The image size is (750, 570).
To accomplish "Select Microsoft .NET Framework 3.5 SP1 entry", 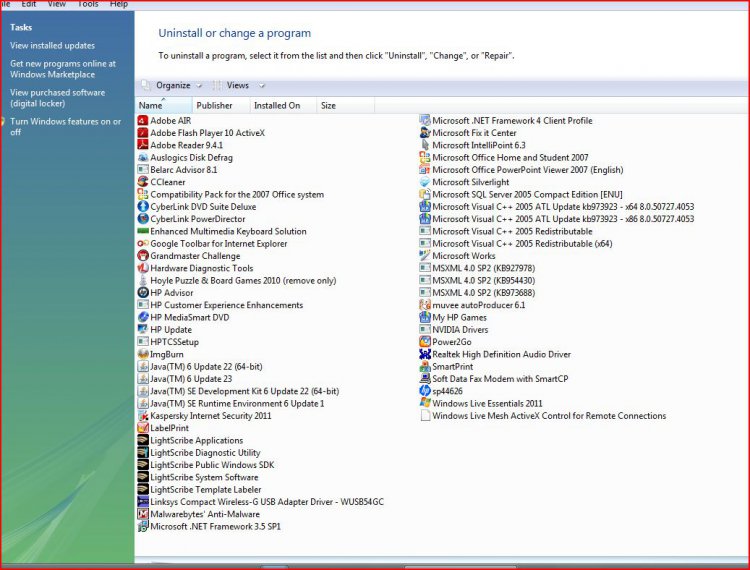I will coord(210,526).
